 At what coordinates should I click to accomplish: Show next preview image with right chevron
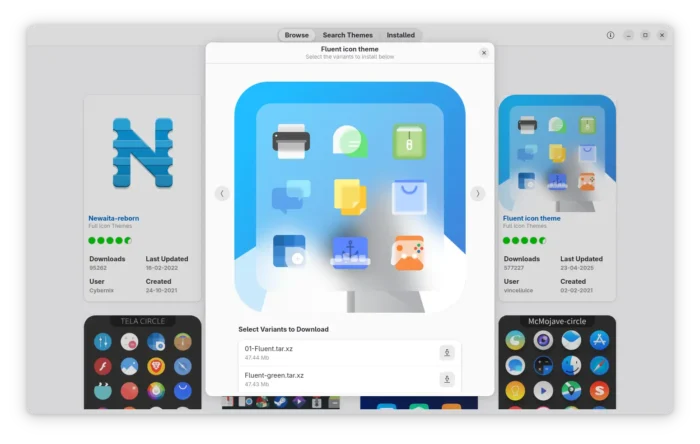click(x=477, y=193)
